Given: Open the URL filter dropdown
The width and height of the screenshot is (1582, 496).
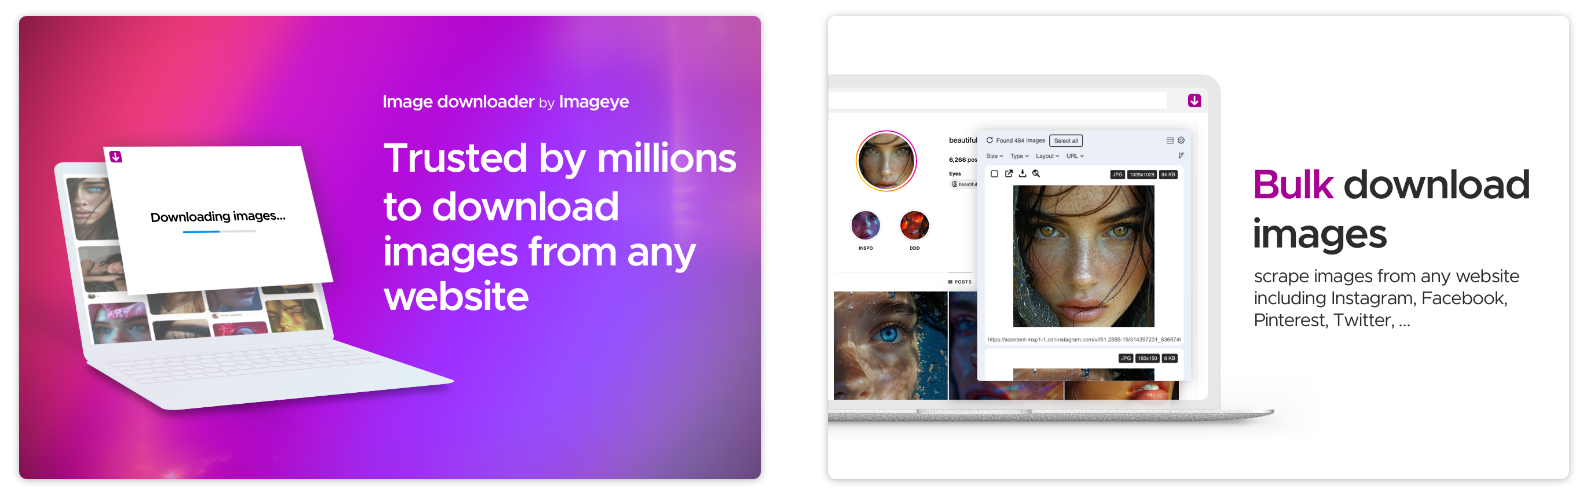Looking at the screenshot, I should click(1075, 156).
